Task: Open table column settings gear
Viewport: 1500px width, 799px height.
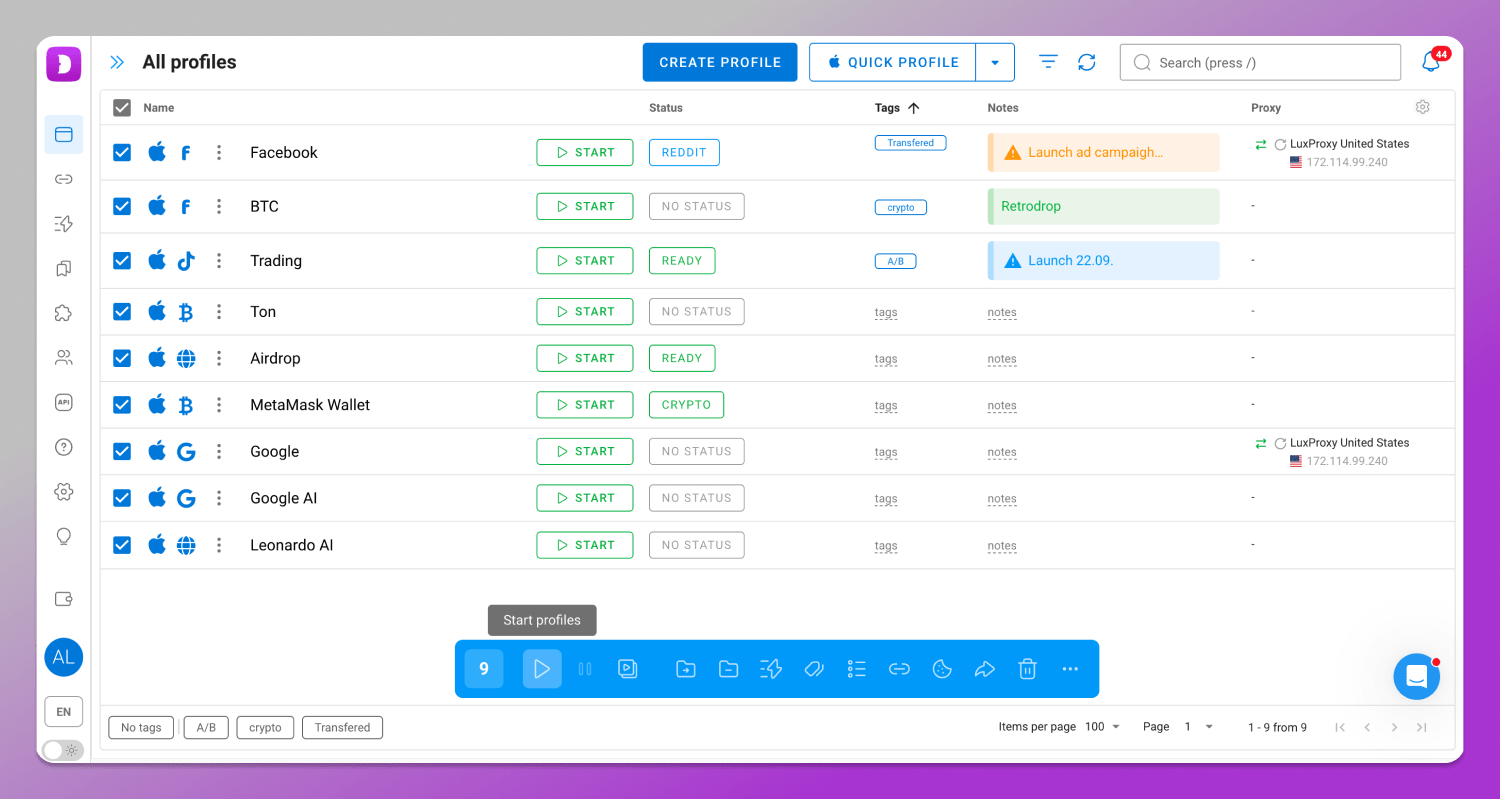Action: click(1423, 107)
